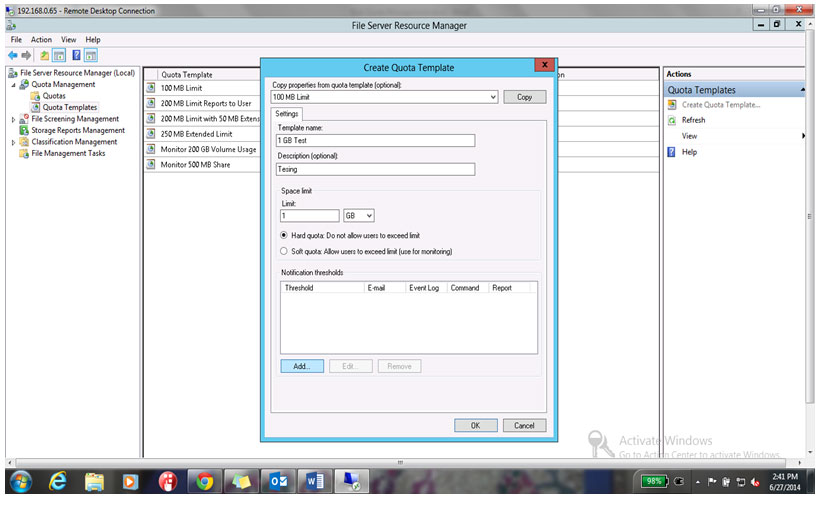
Task: Open Outlook from the taskbar
Action: tap(278, 481)
